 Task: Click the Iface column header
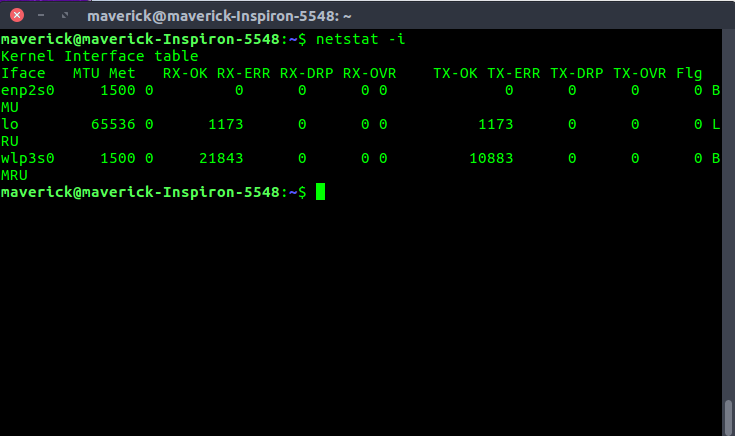click(23, 74)
